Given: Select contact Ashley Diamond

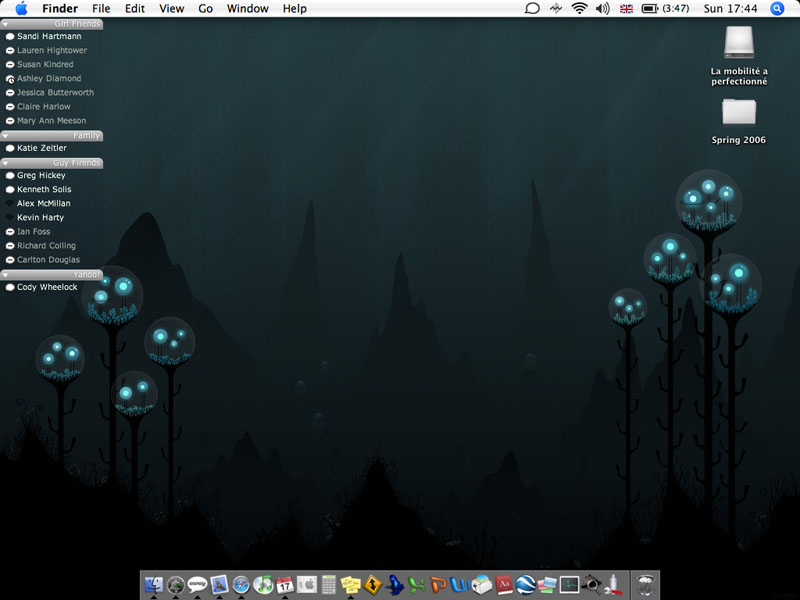Looking at the screenshot, I should 49,79.
